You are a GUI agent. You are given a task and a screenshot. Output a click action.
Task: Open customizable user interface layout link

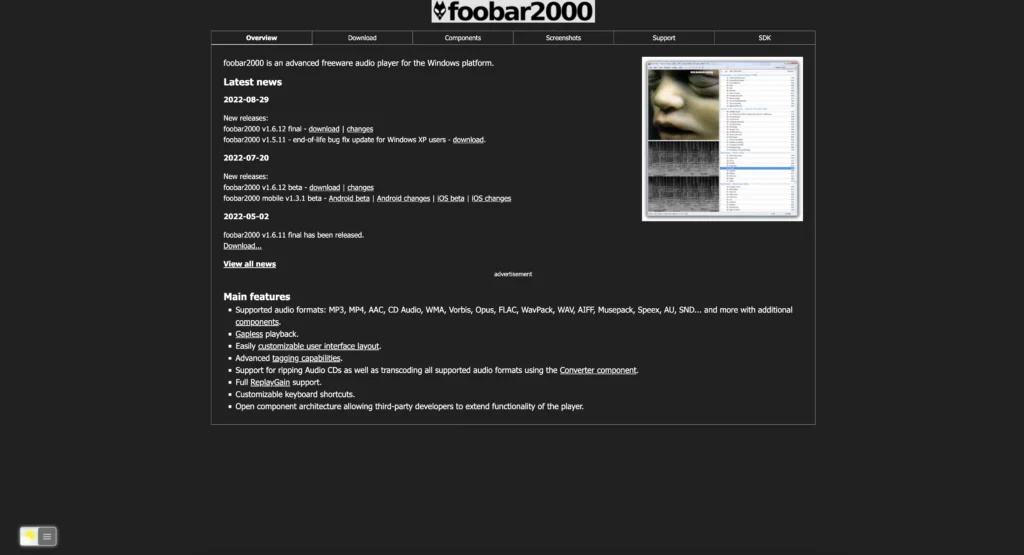[318, 346]
